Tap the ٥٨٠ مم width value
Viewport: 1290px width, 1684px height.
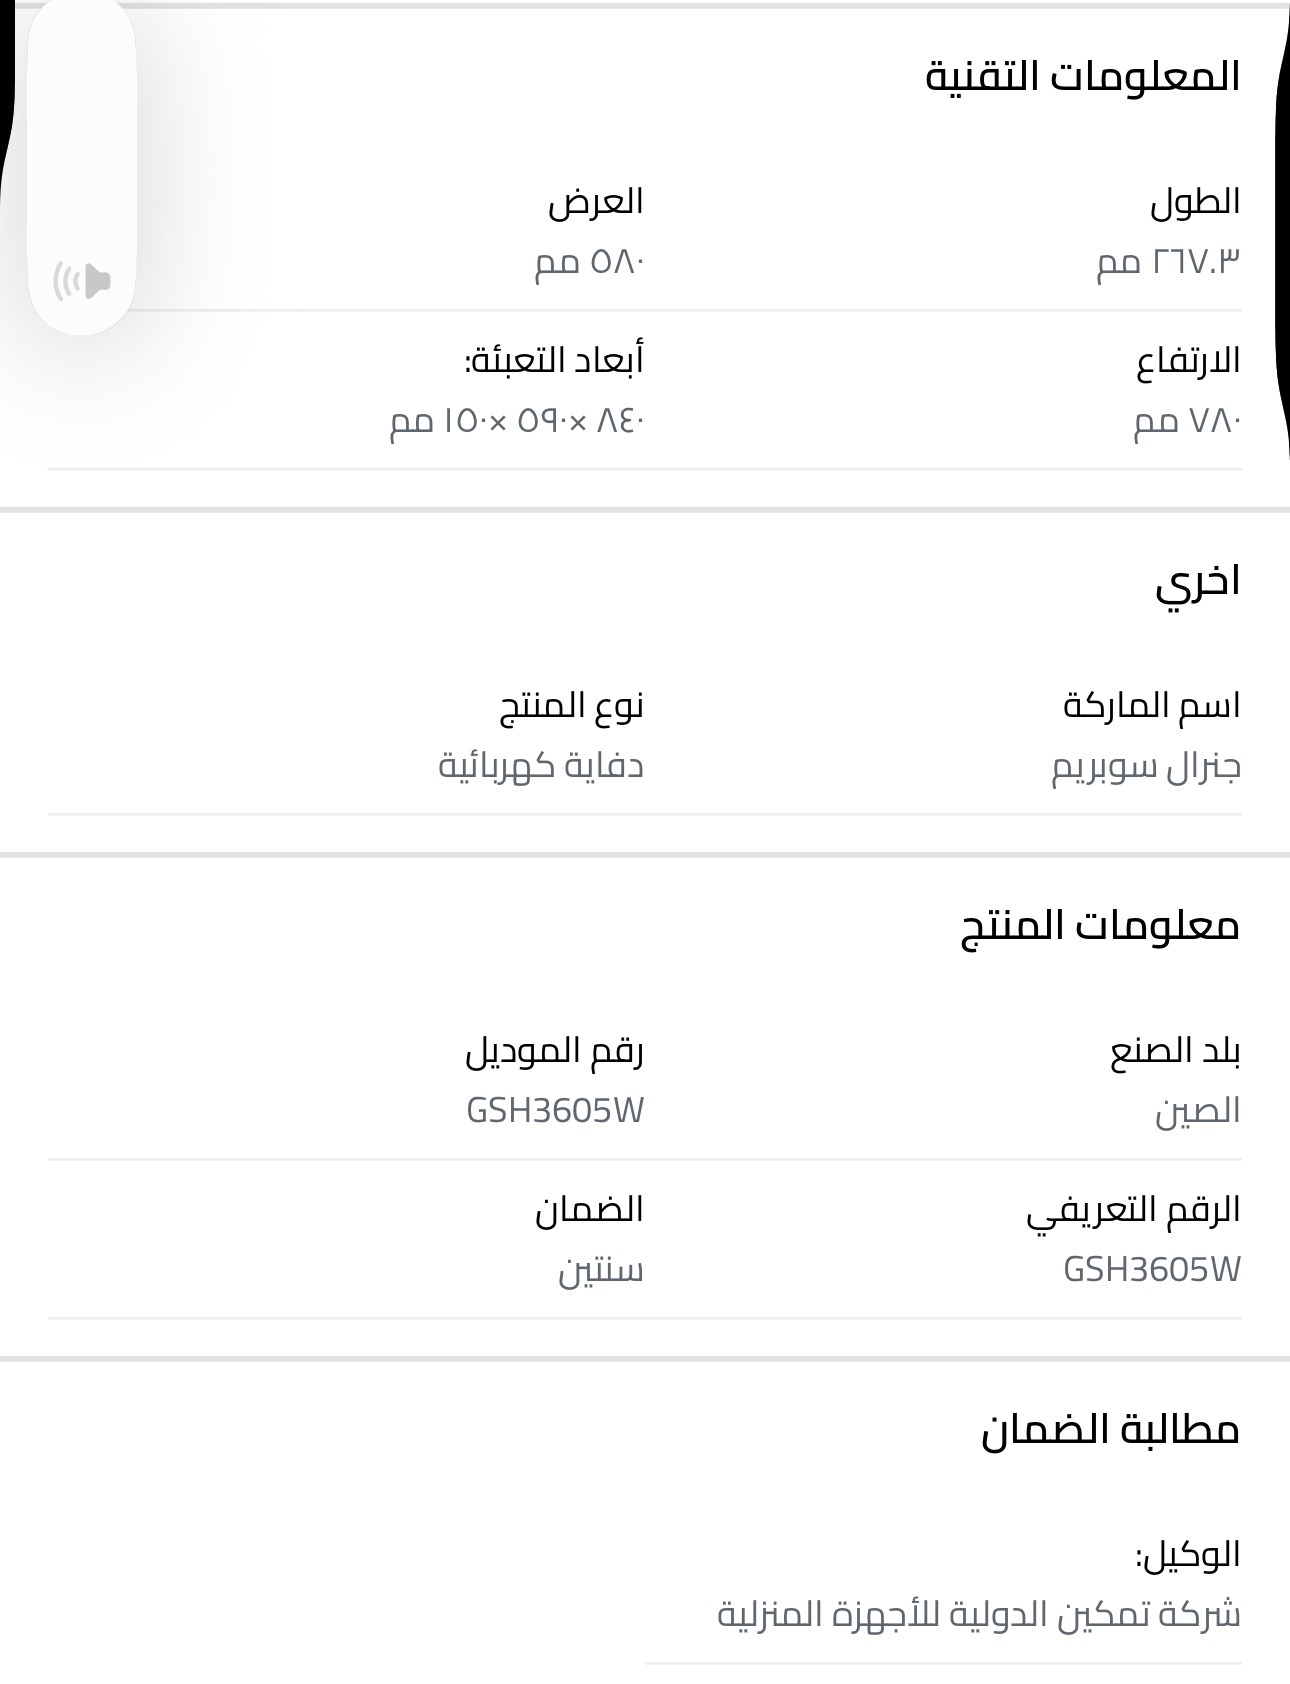tap(589, 262)
